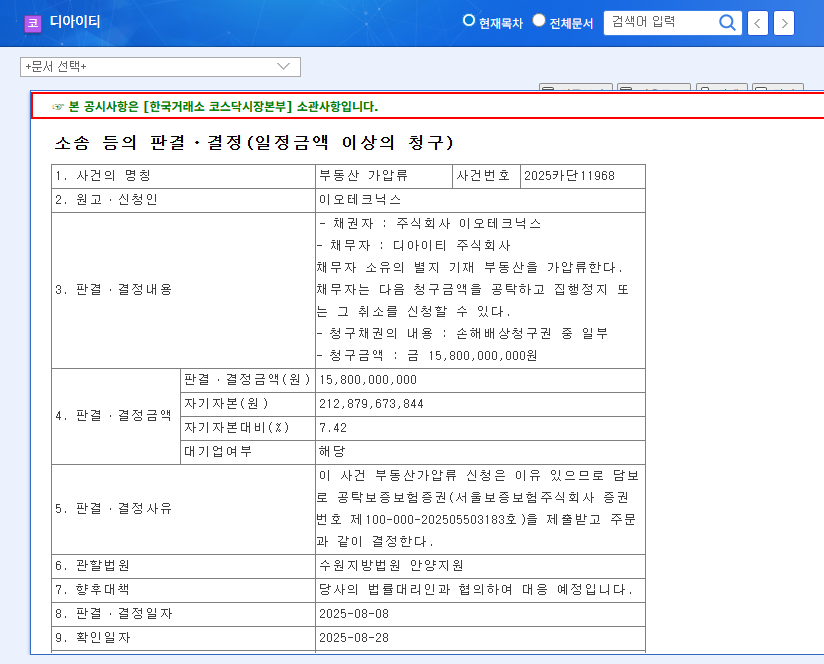
Task: Click the 자기자본대비(%) sub-label
Action: [x=237, y=428]
